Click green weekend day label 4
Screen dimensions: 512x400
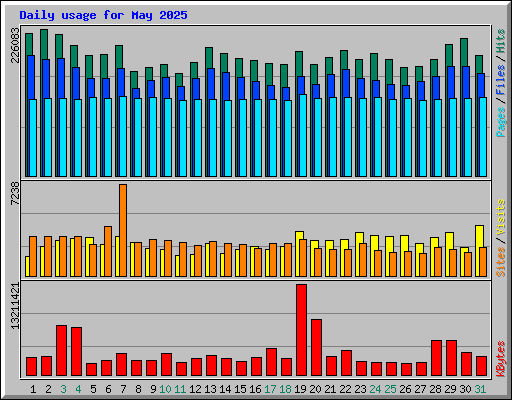click(78, 389)
